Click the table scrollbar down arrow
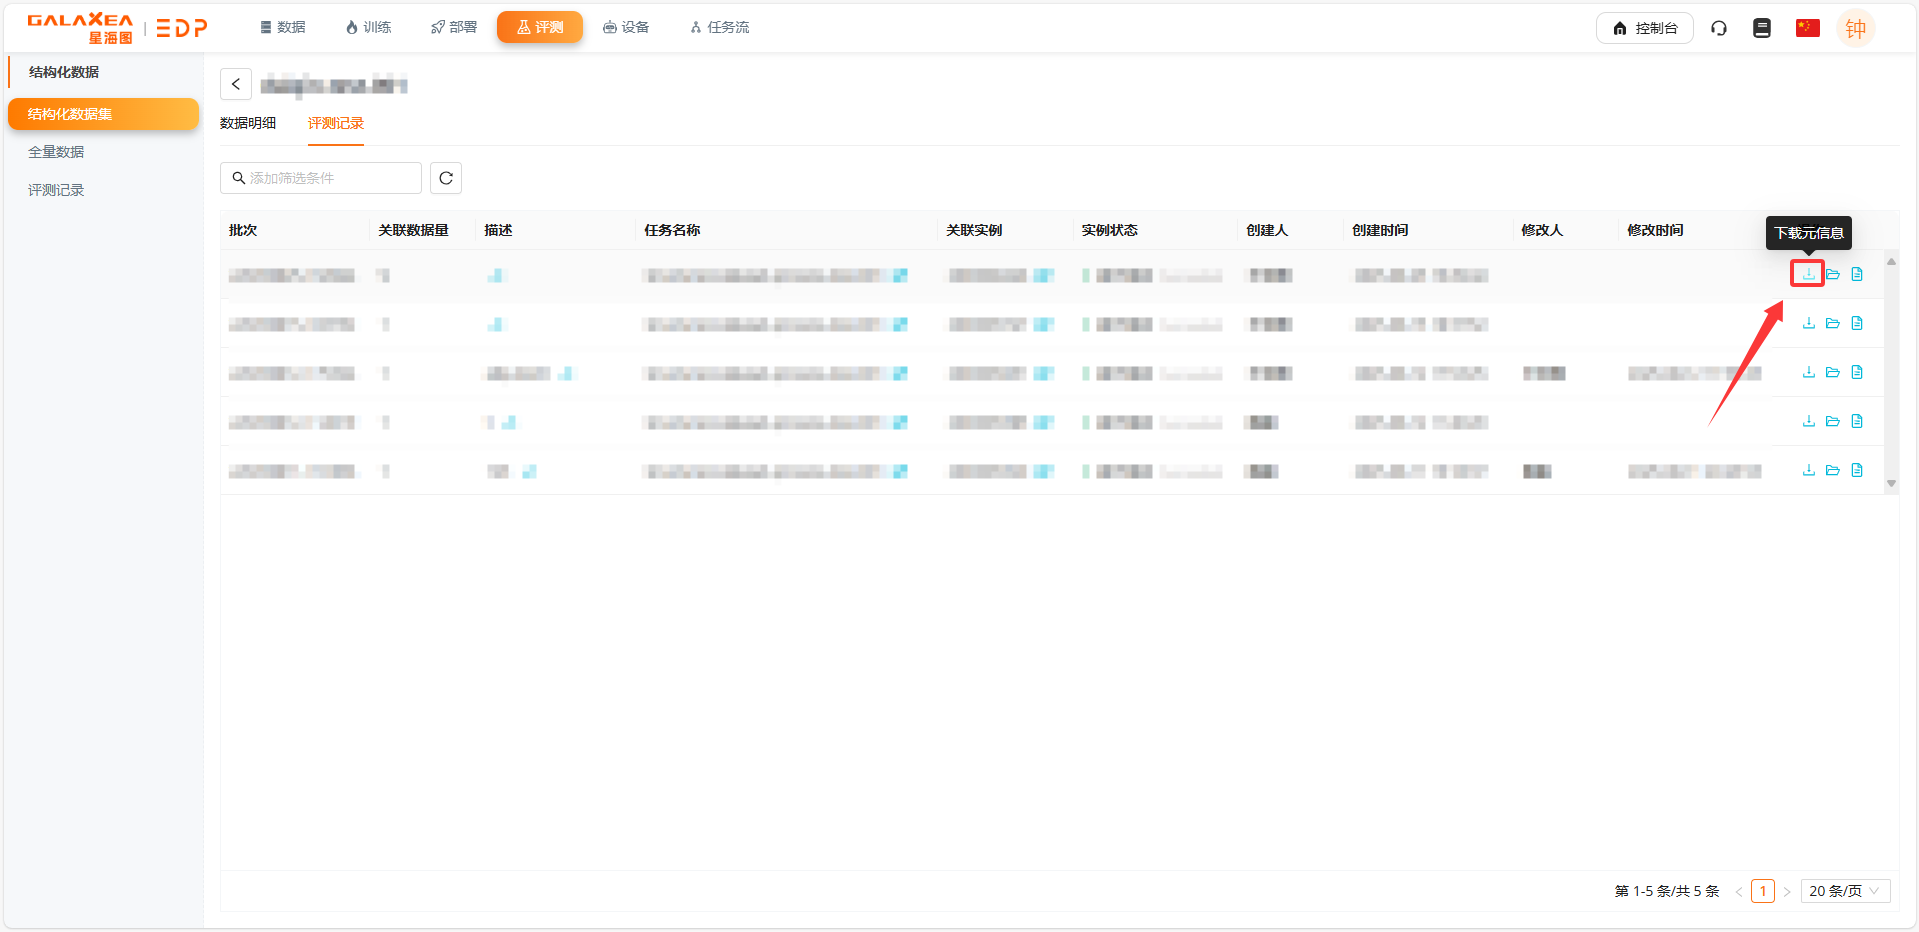This screenshot has height=932, width=1919. [x=1891, y=483]
